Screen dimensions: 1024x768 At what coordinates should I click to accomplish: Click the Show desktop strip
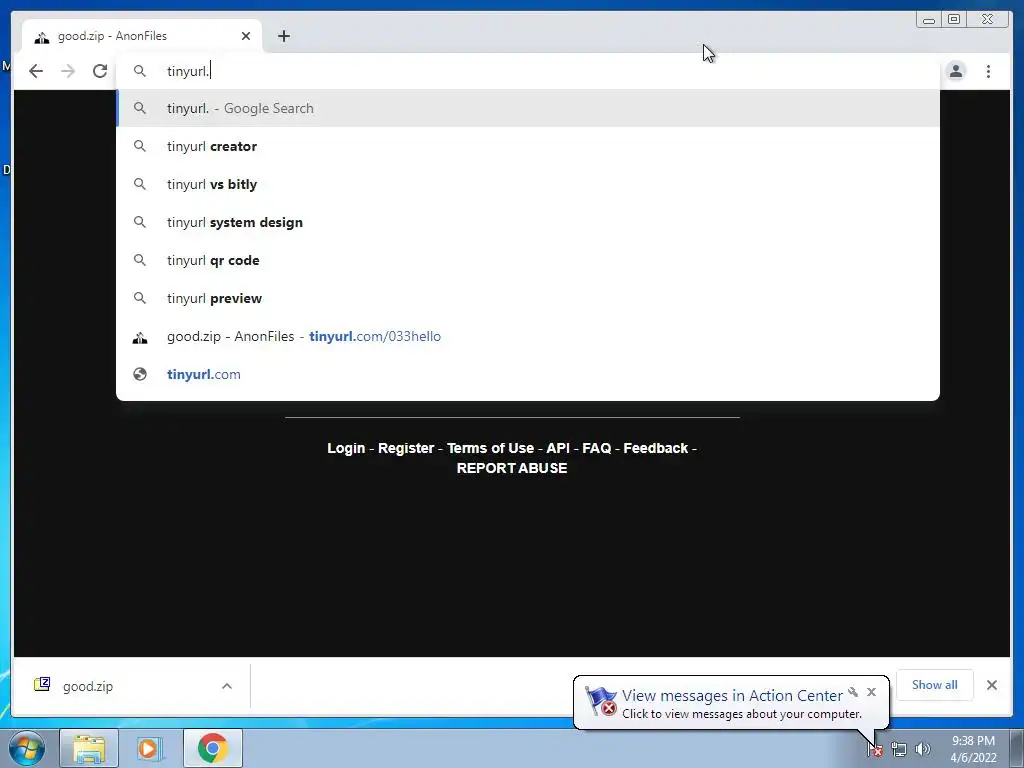point(1017,748)
